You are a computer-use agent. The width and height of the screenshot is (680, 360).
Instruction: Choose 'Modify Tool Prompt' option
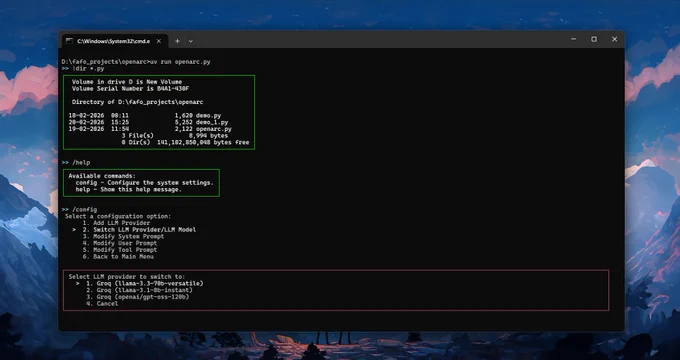pos(120,250)
